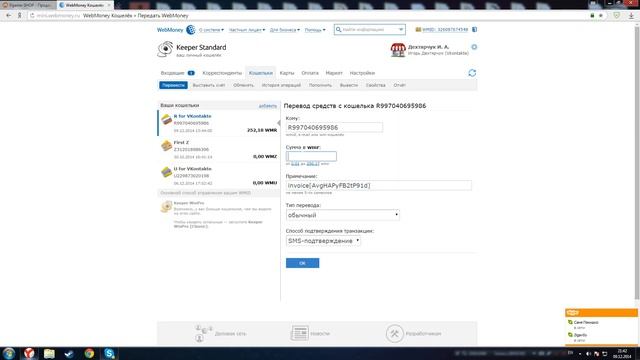Open the 'Выставить счёт' sub-tab

[x=209, y=85]
